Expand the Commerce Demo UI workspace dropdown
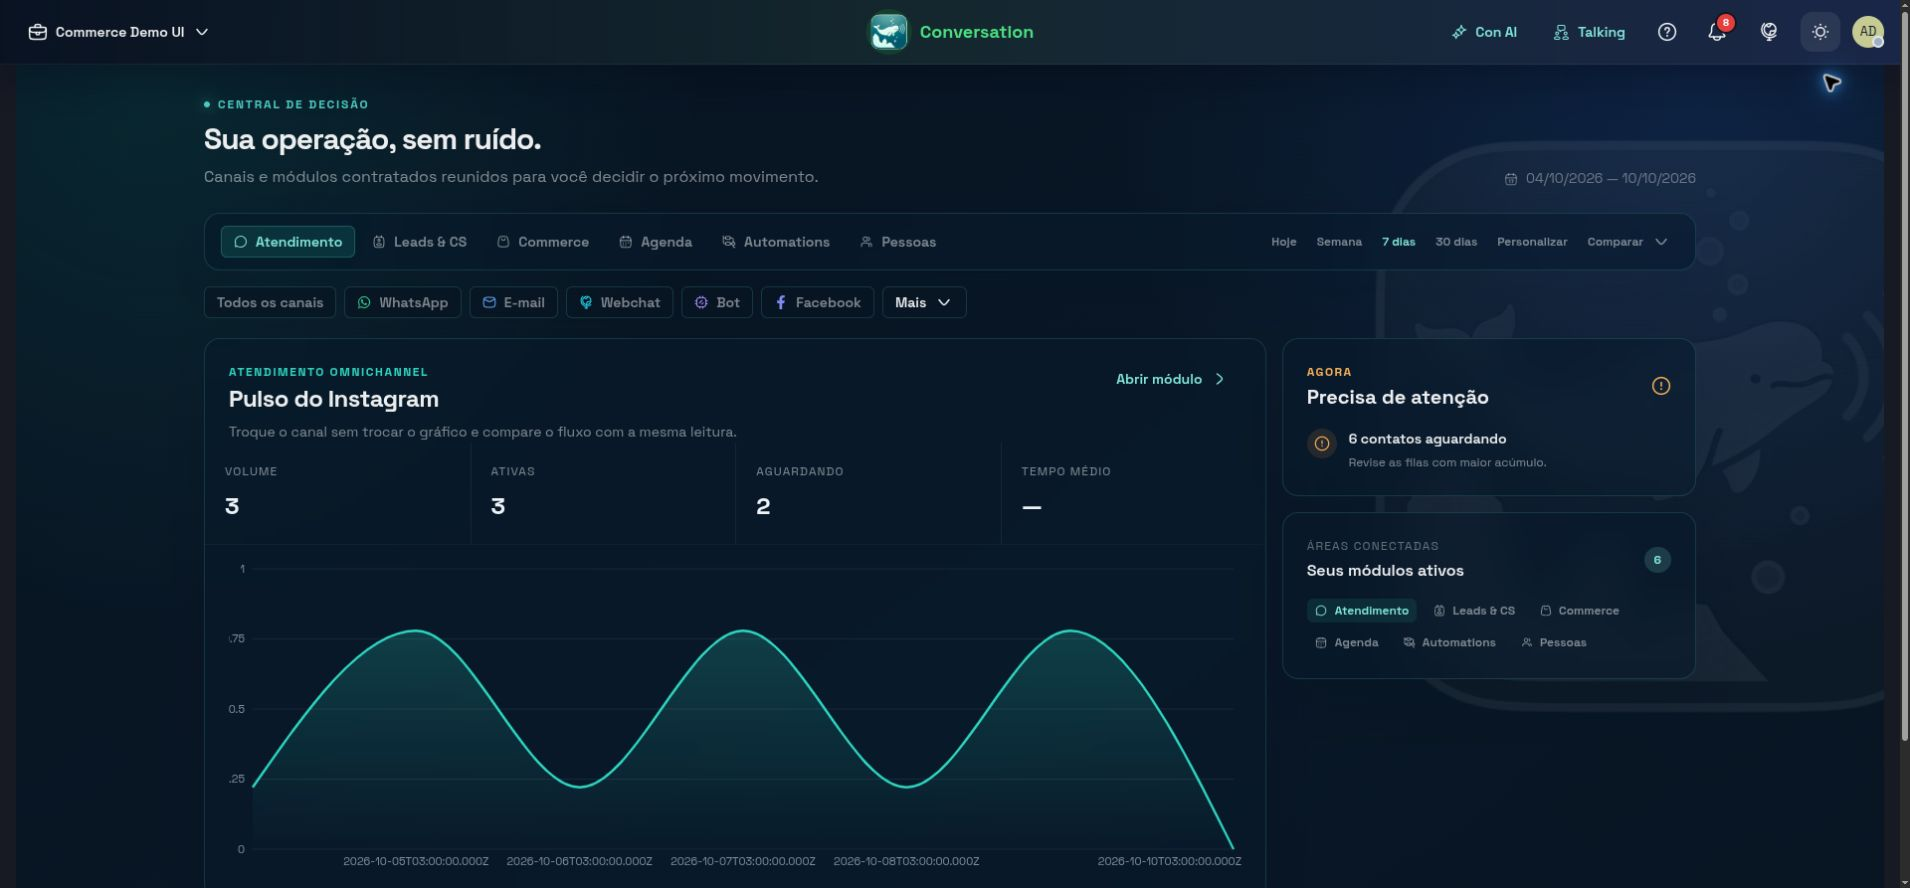1910x888 pixels. point(119,32)
